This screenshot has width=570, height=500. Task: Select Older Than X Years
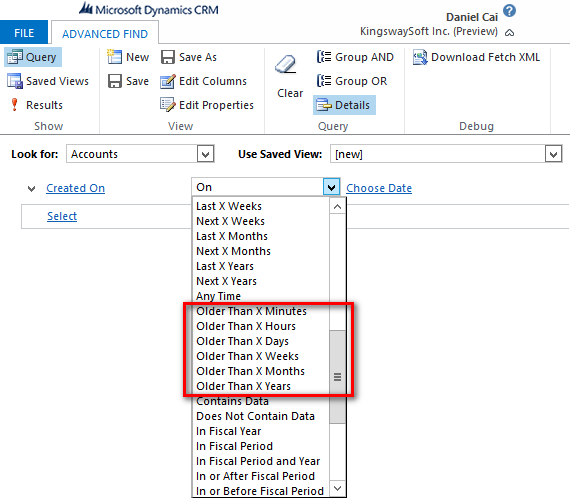[x=261, y=386]
